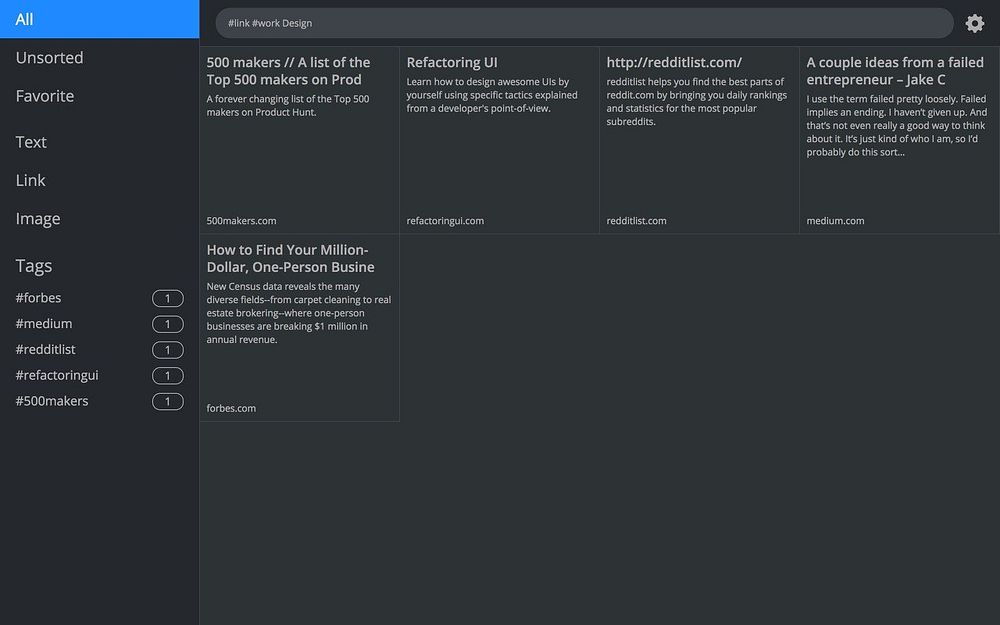The width and height of the screenshot is (1000, 625).
Task: Select the All category in sidebar
Action: pos(99,19)
